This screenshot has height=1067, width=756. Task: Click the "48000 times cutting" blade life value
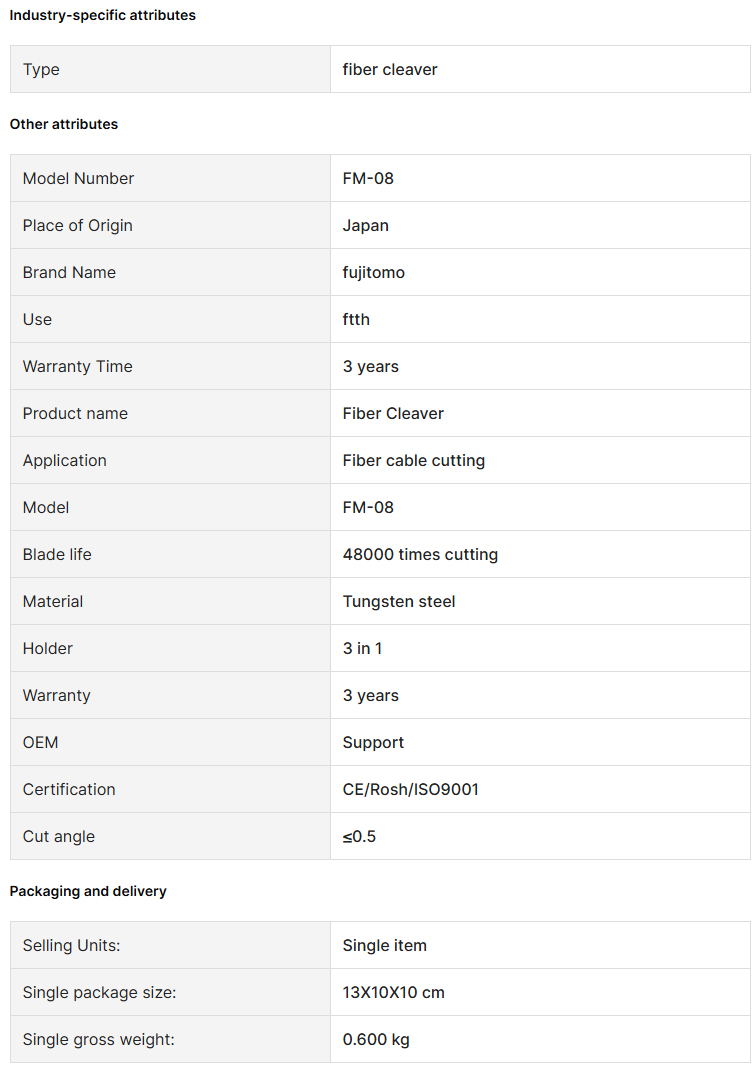click(420, 554)
